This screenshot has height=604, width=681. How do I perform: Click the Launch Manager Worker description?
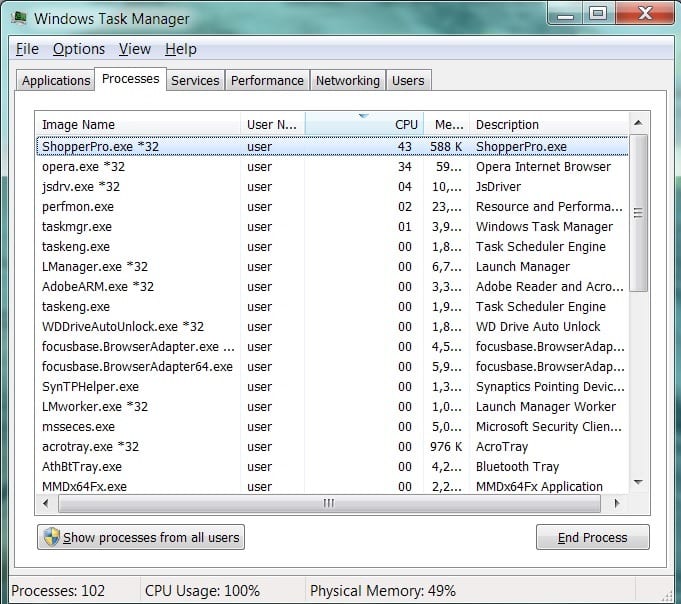click(546, 406)
